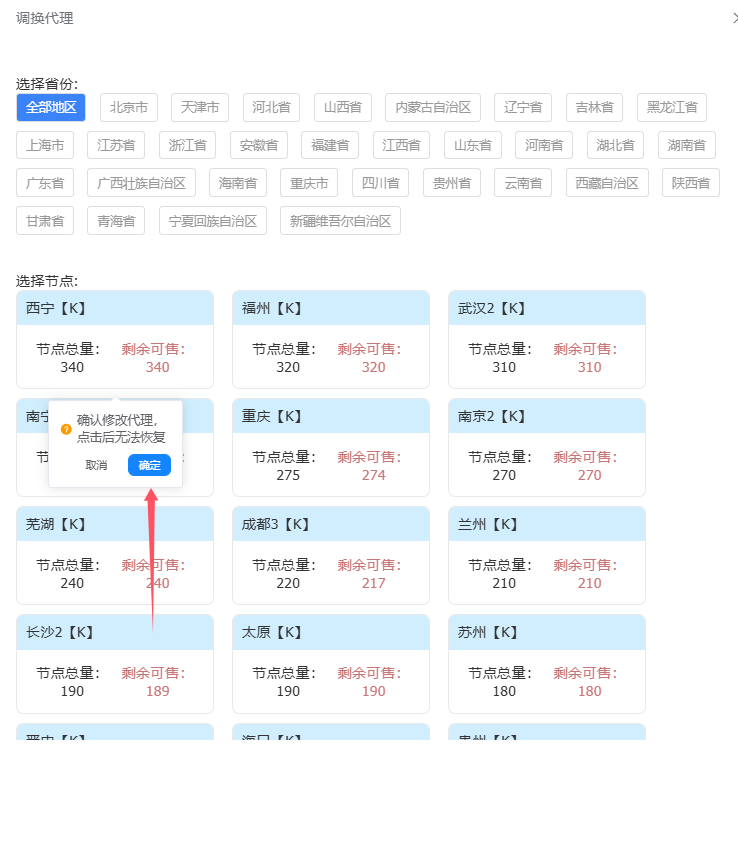Choose the 成都3【K】 node card

[x=330, y=555]
